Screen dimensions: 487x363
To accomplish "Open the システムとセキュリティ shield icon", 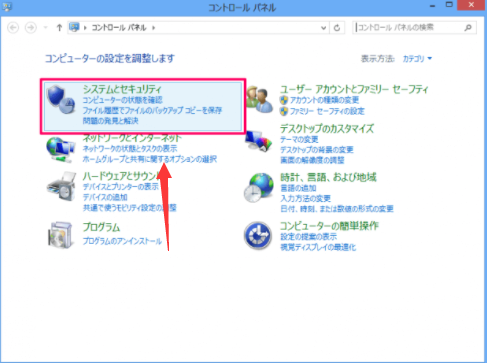I will coord(61,99).
